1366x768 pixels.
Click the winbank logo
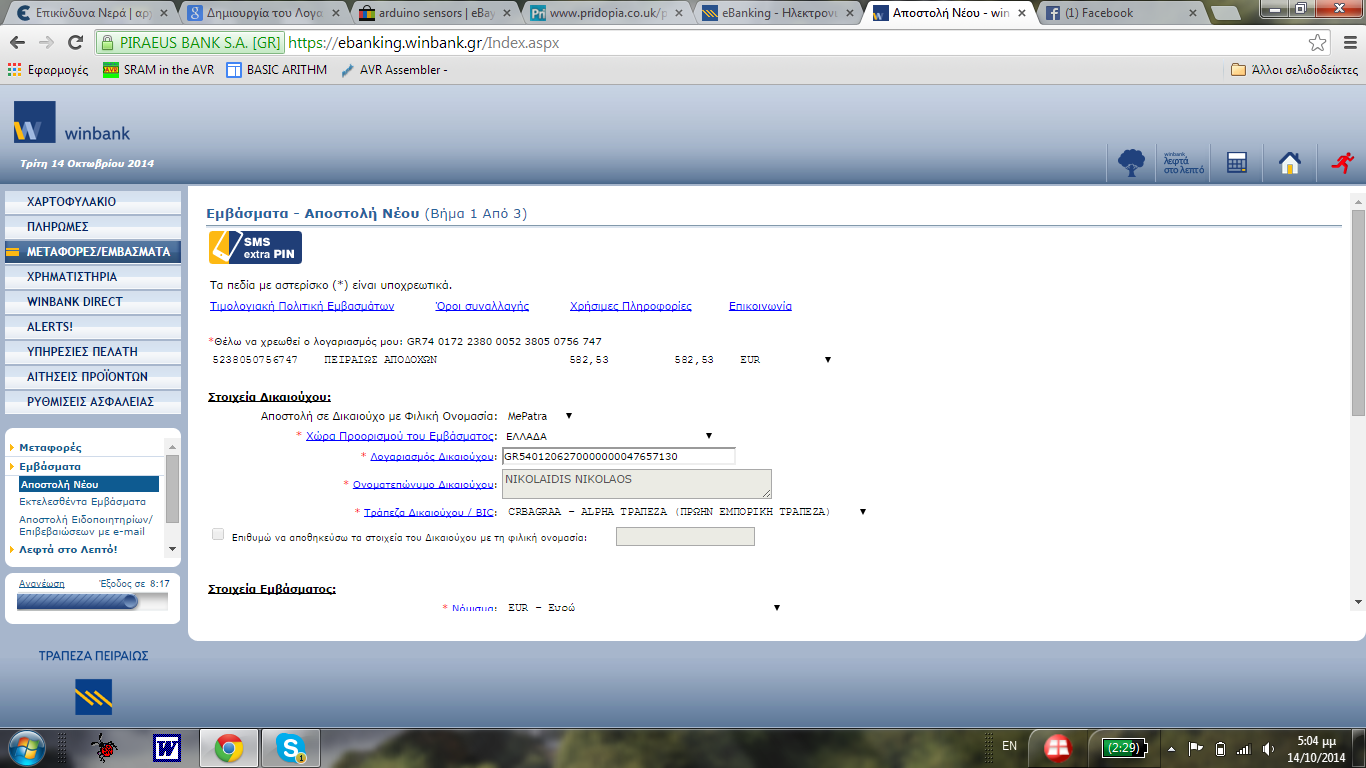(x=72, y=122)
